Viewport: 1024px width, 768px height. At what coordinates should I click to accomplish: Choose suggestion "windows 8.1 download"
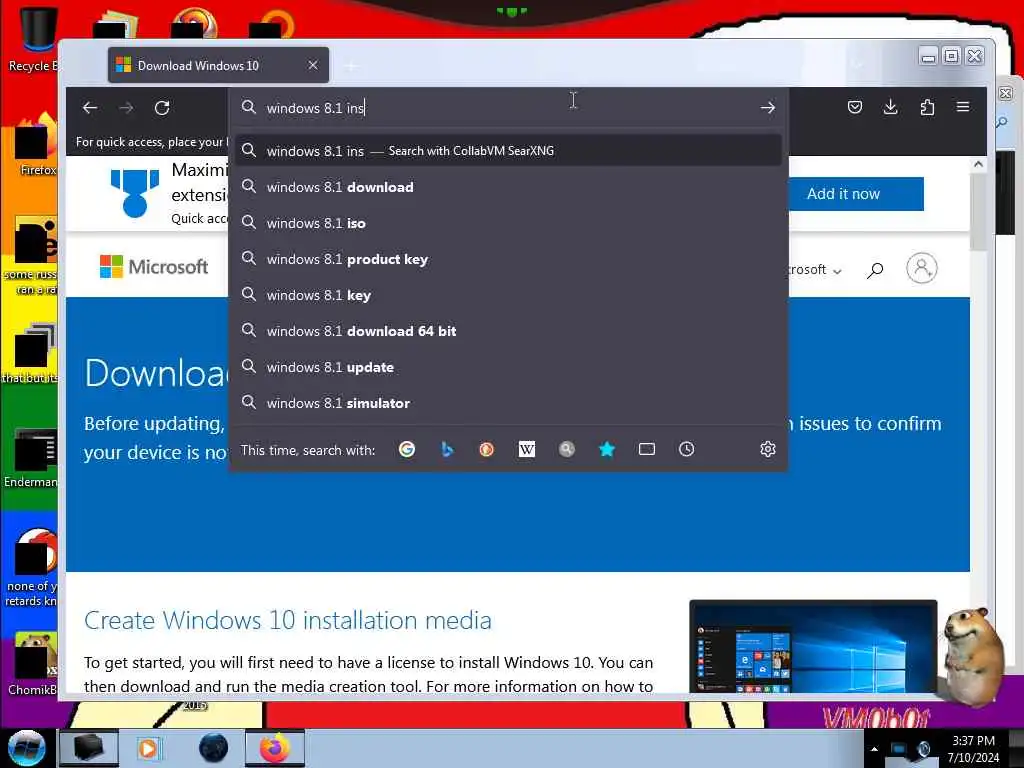(508, 187)
